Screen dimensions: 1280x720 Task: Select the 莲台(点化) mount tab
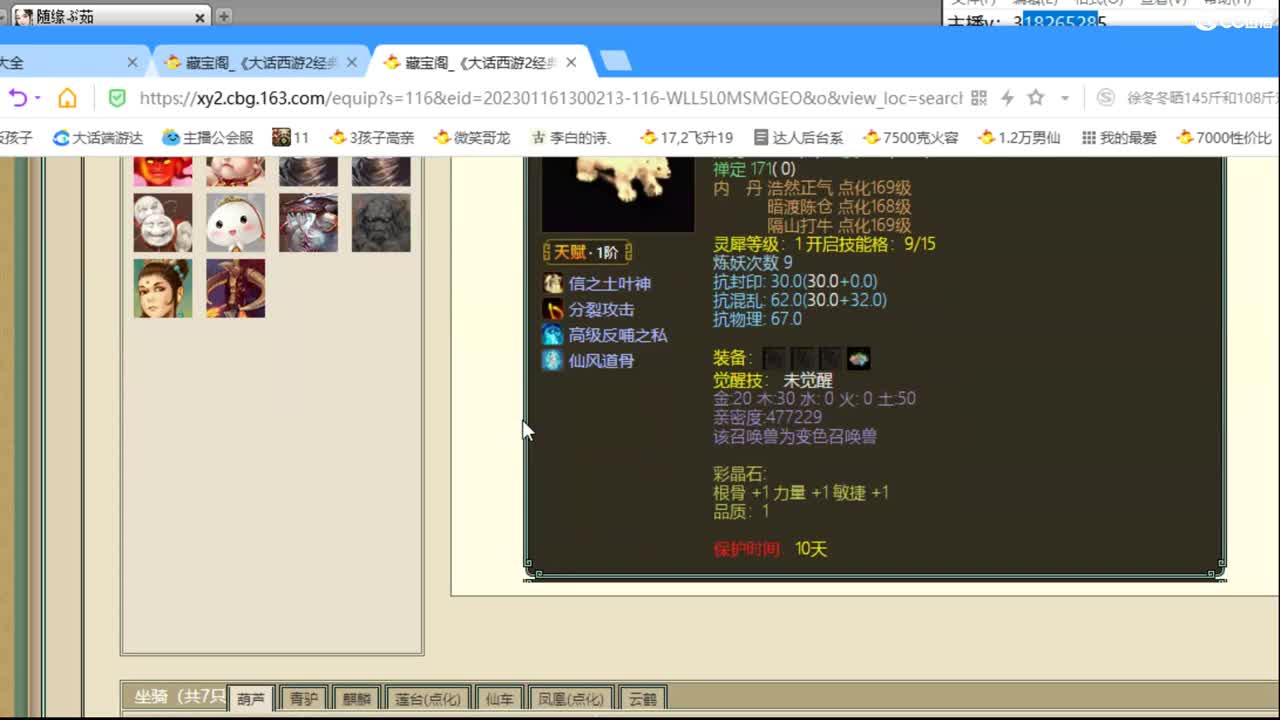click(427, 699)
